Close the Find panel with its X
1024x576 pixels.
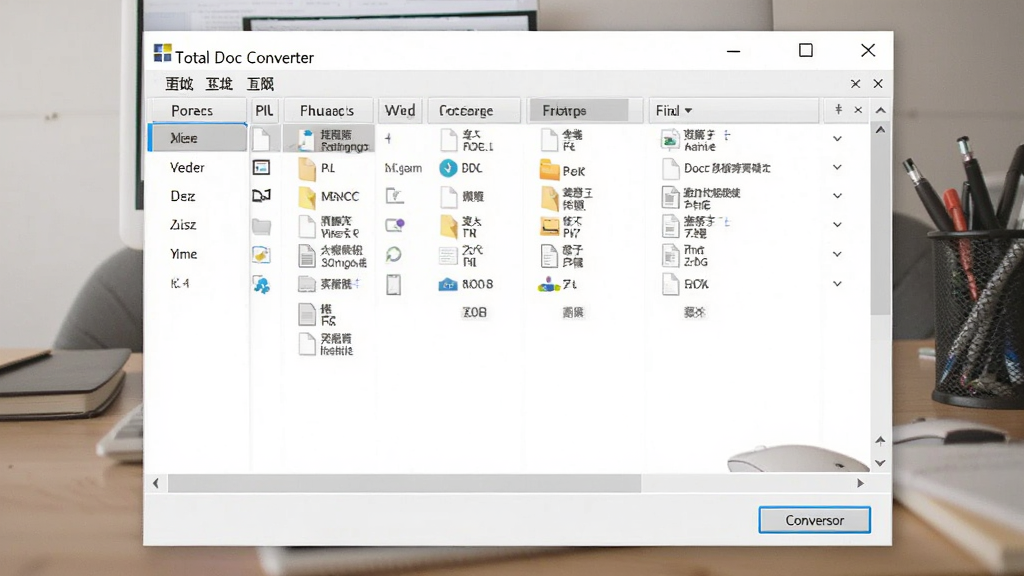pyautogui.click(x=858, y=110)
